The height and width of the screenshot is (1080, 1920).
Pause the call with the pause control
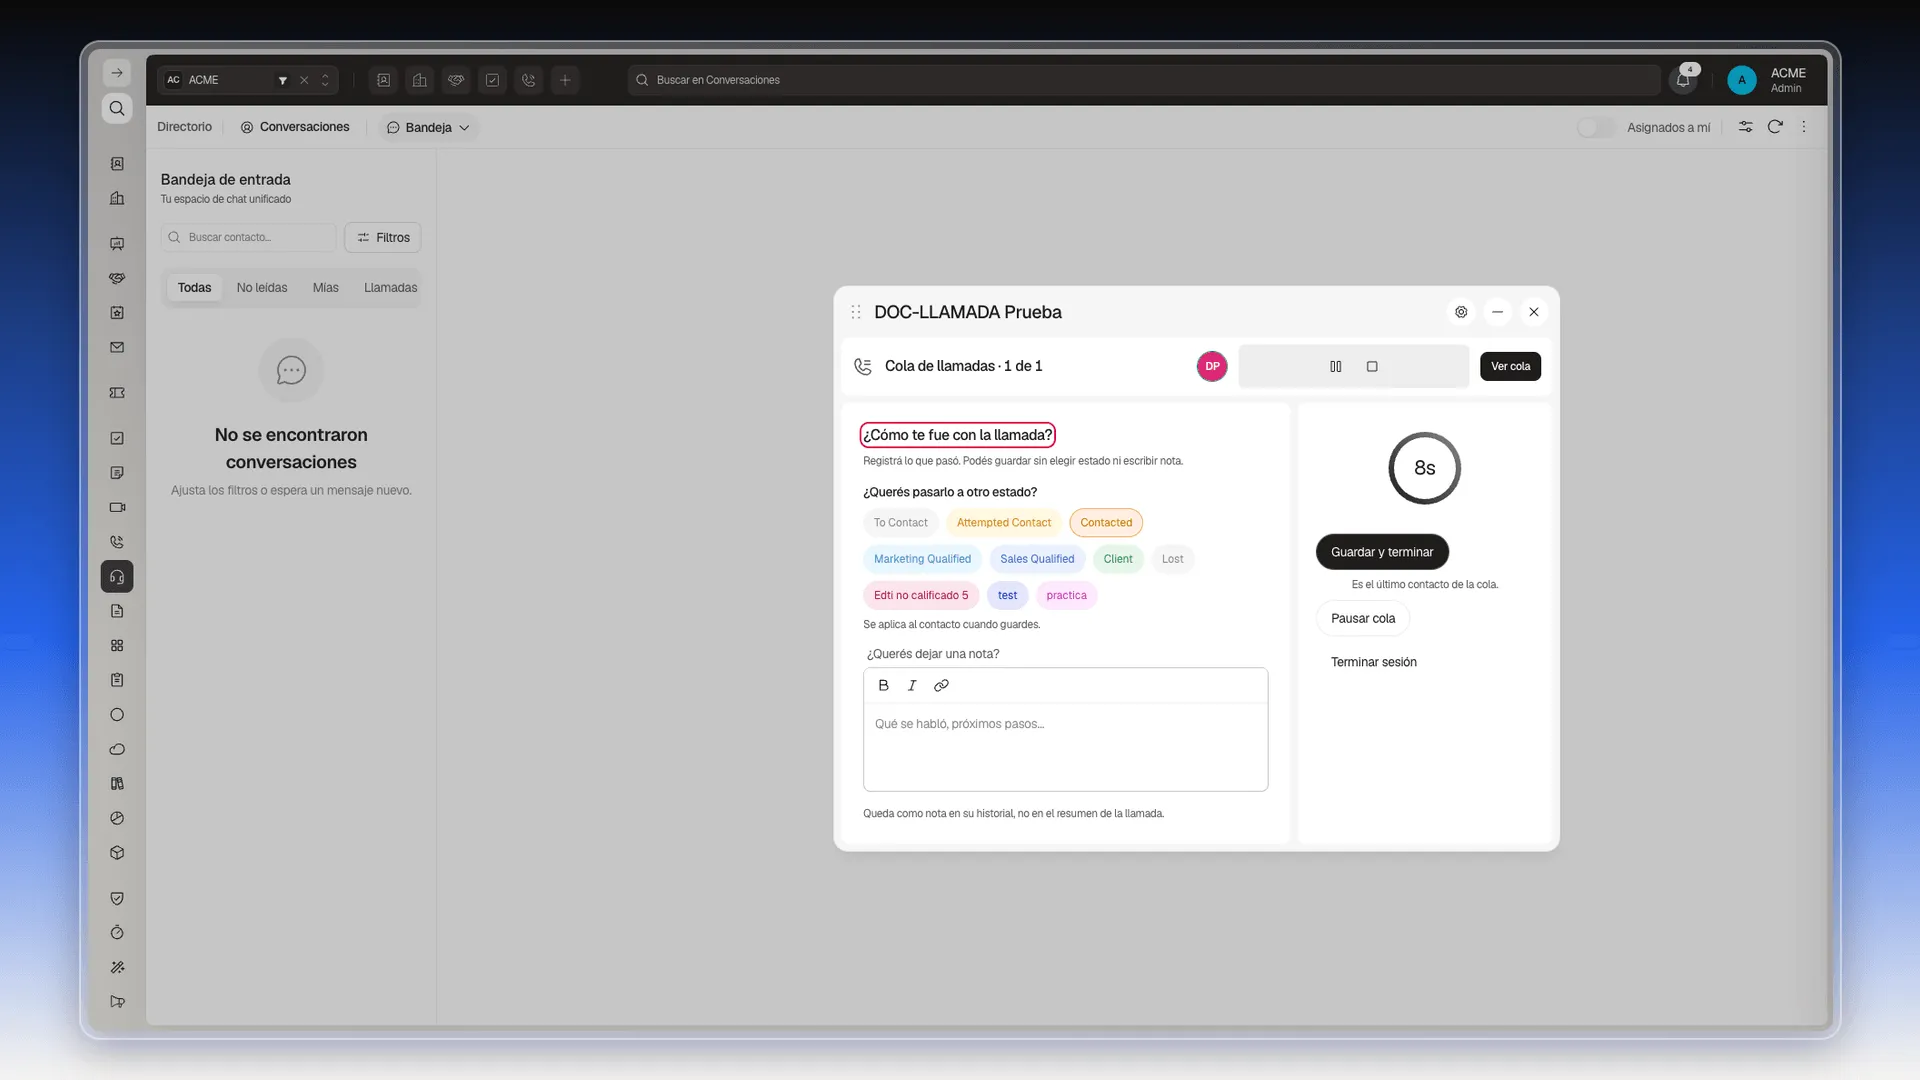[1336, 367]
